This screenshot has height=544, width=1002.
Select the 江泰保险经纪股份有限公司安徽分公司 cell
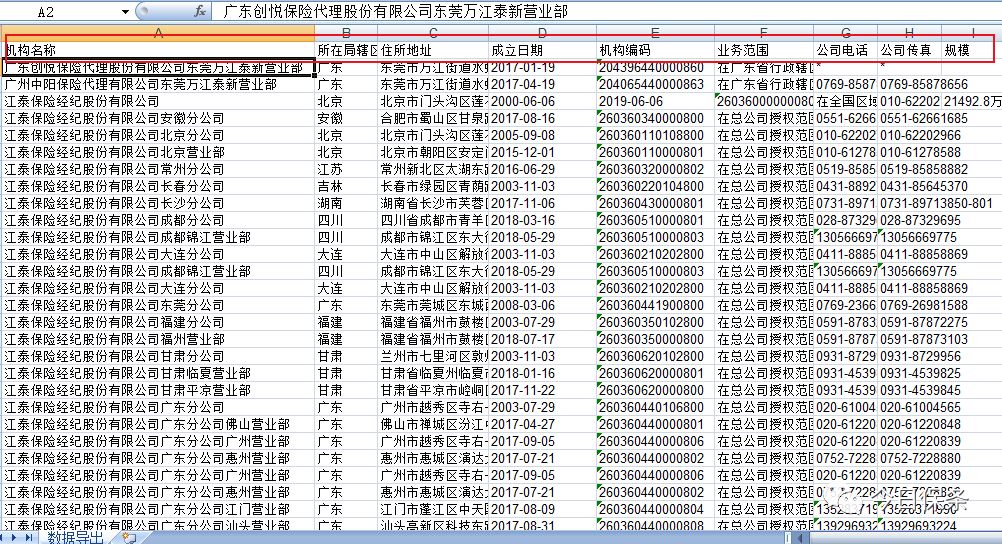click(x=158, y=118)
